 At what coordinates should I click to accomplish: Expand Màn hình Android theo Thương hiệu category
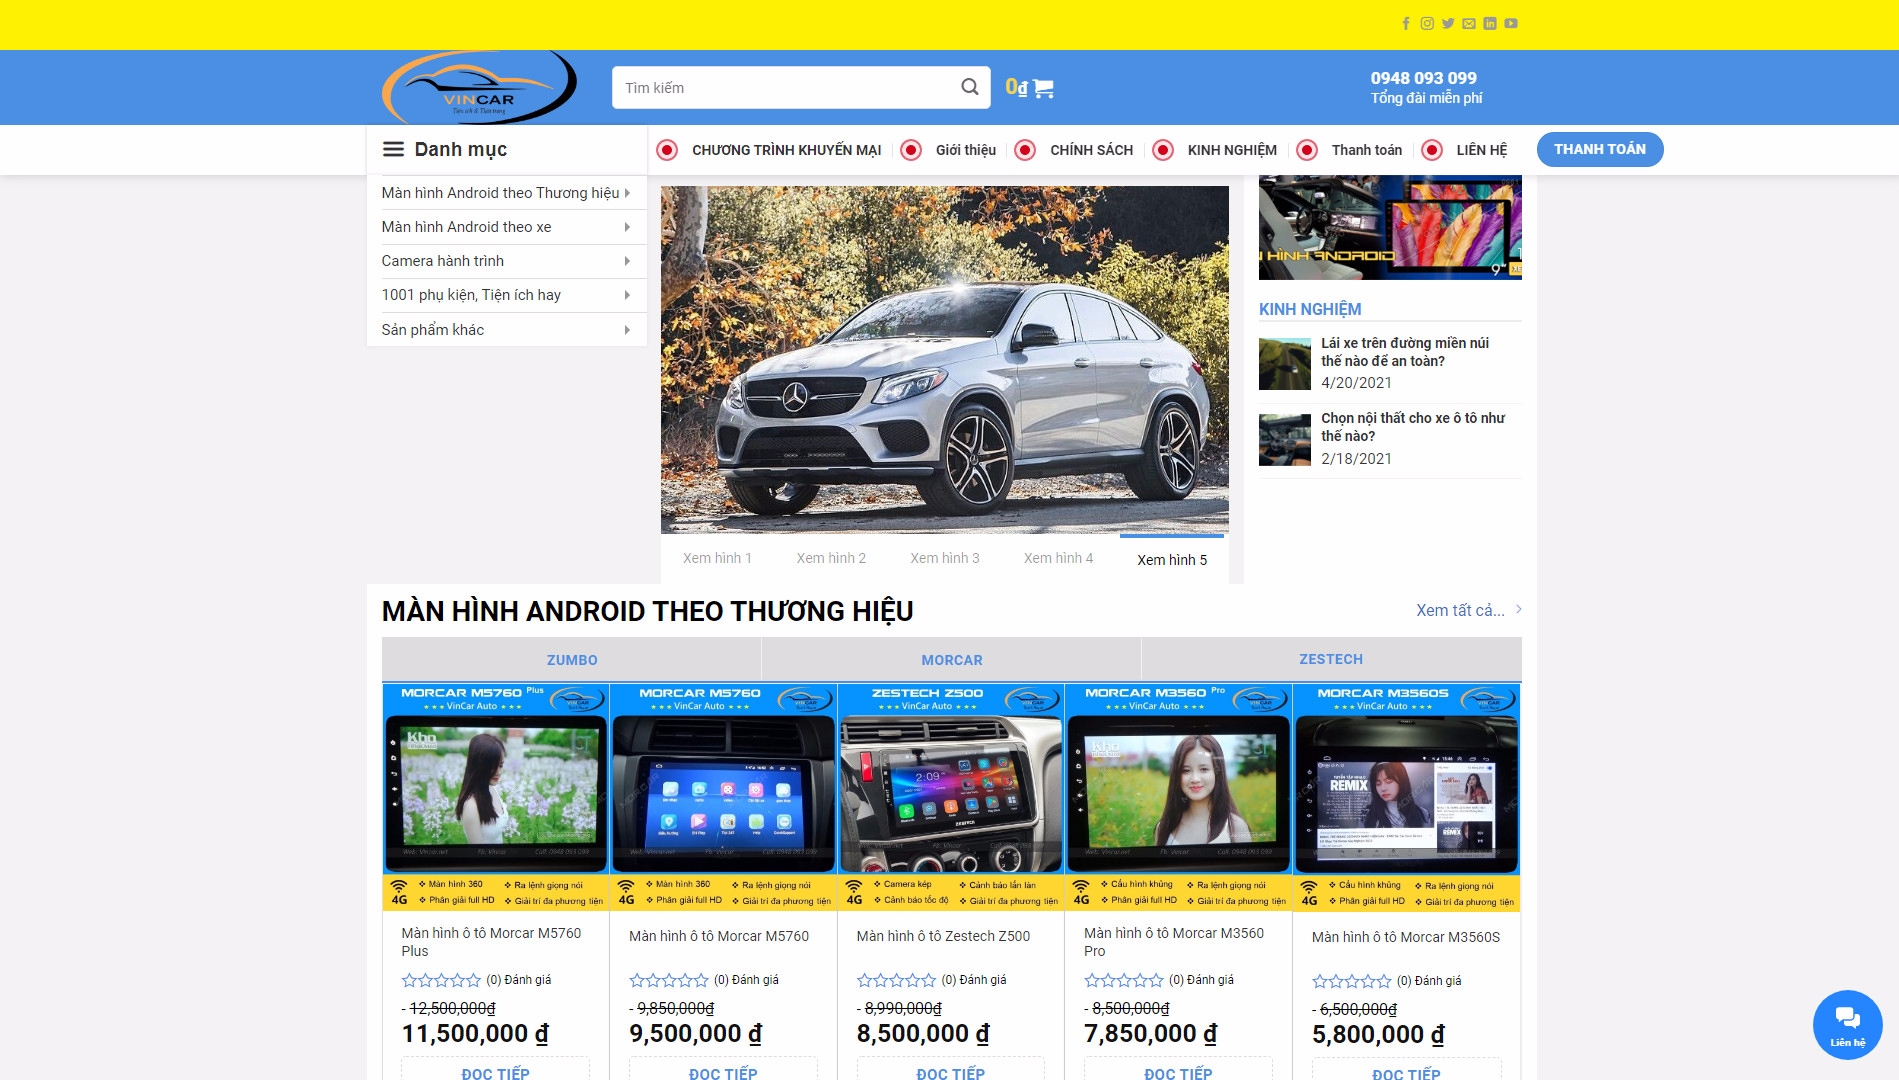point(506,193)
